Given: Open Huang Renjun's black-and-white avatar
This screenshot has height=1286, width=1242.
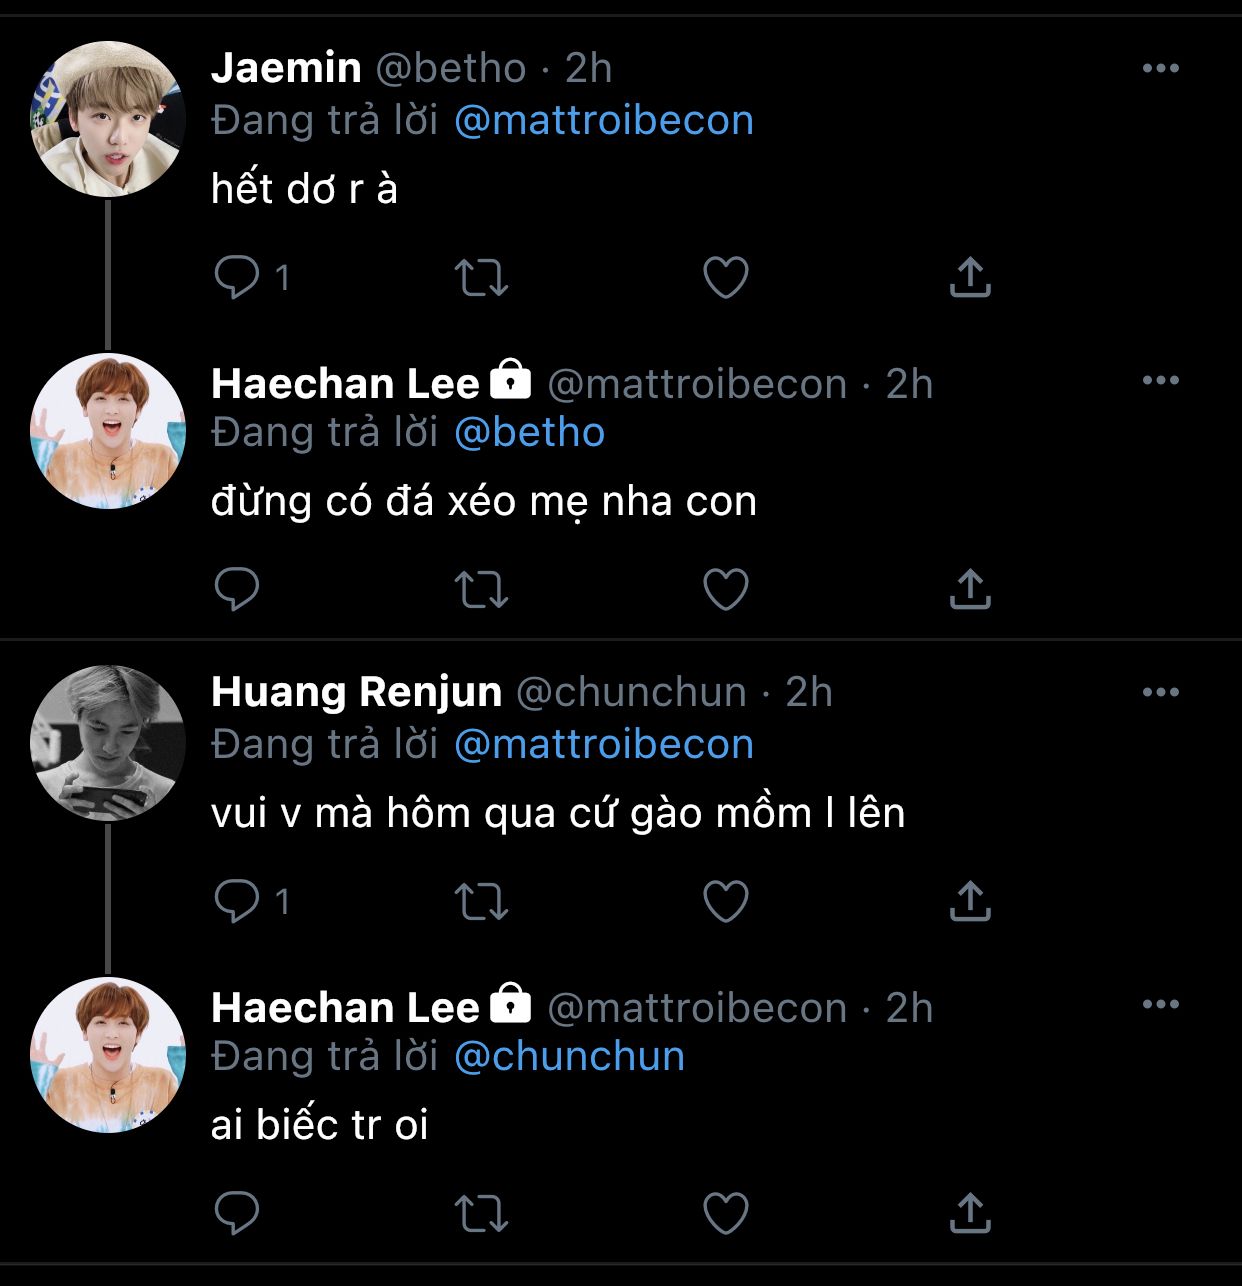Looking at the screenshot, I should [x=108, y=743].
